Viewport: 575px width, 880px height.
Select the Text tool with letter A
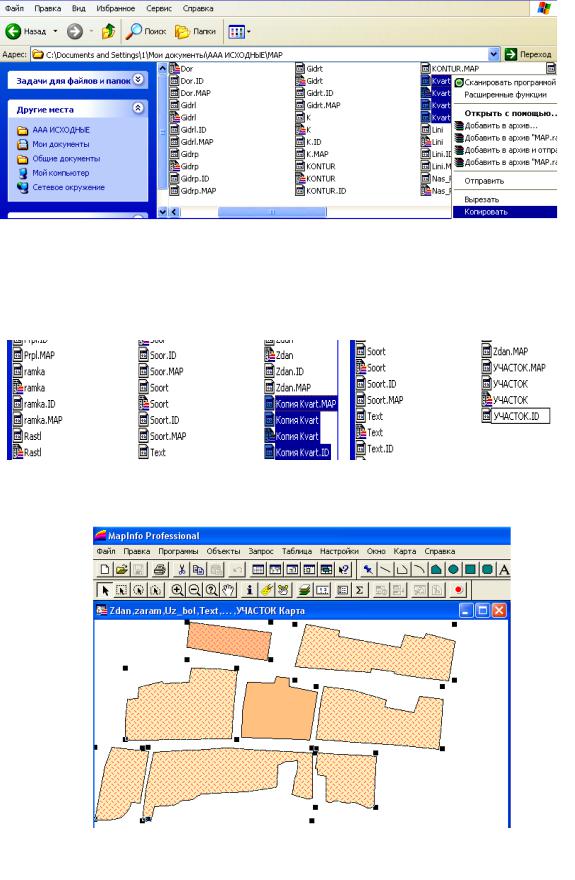click(x=504, y=570)
